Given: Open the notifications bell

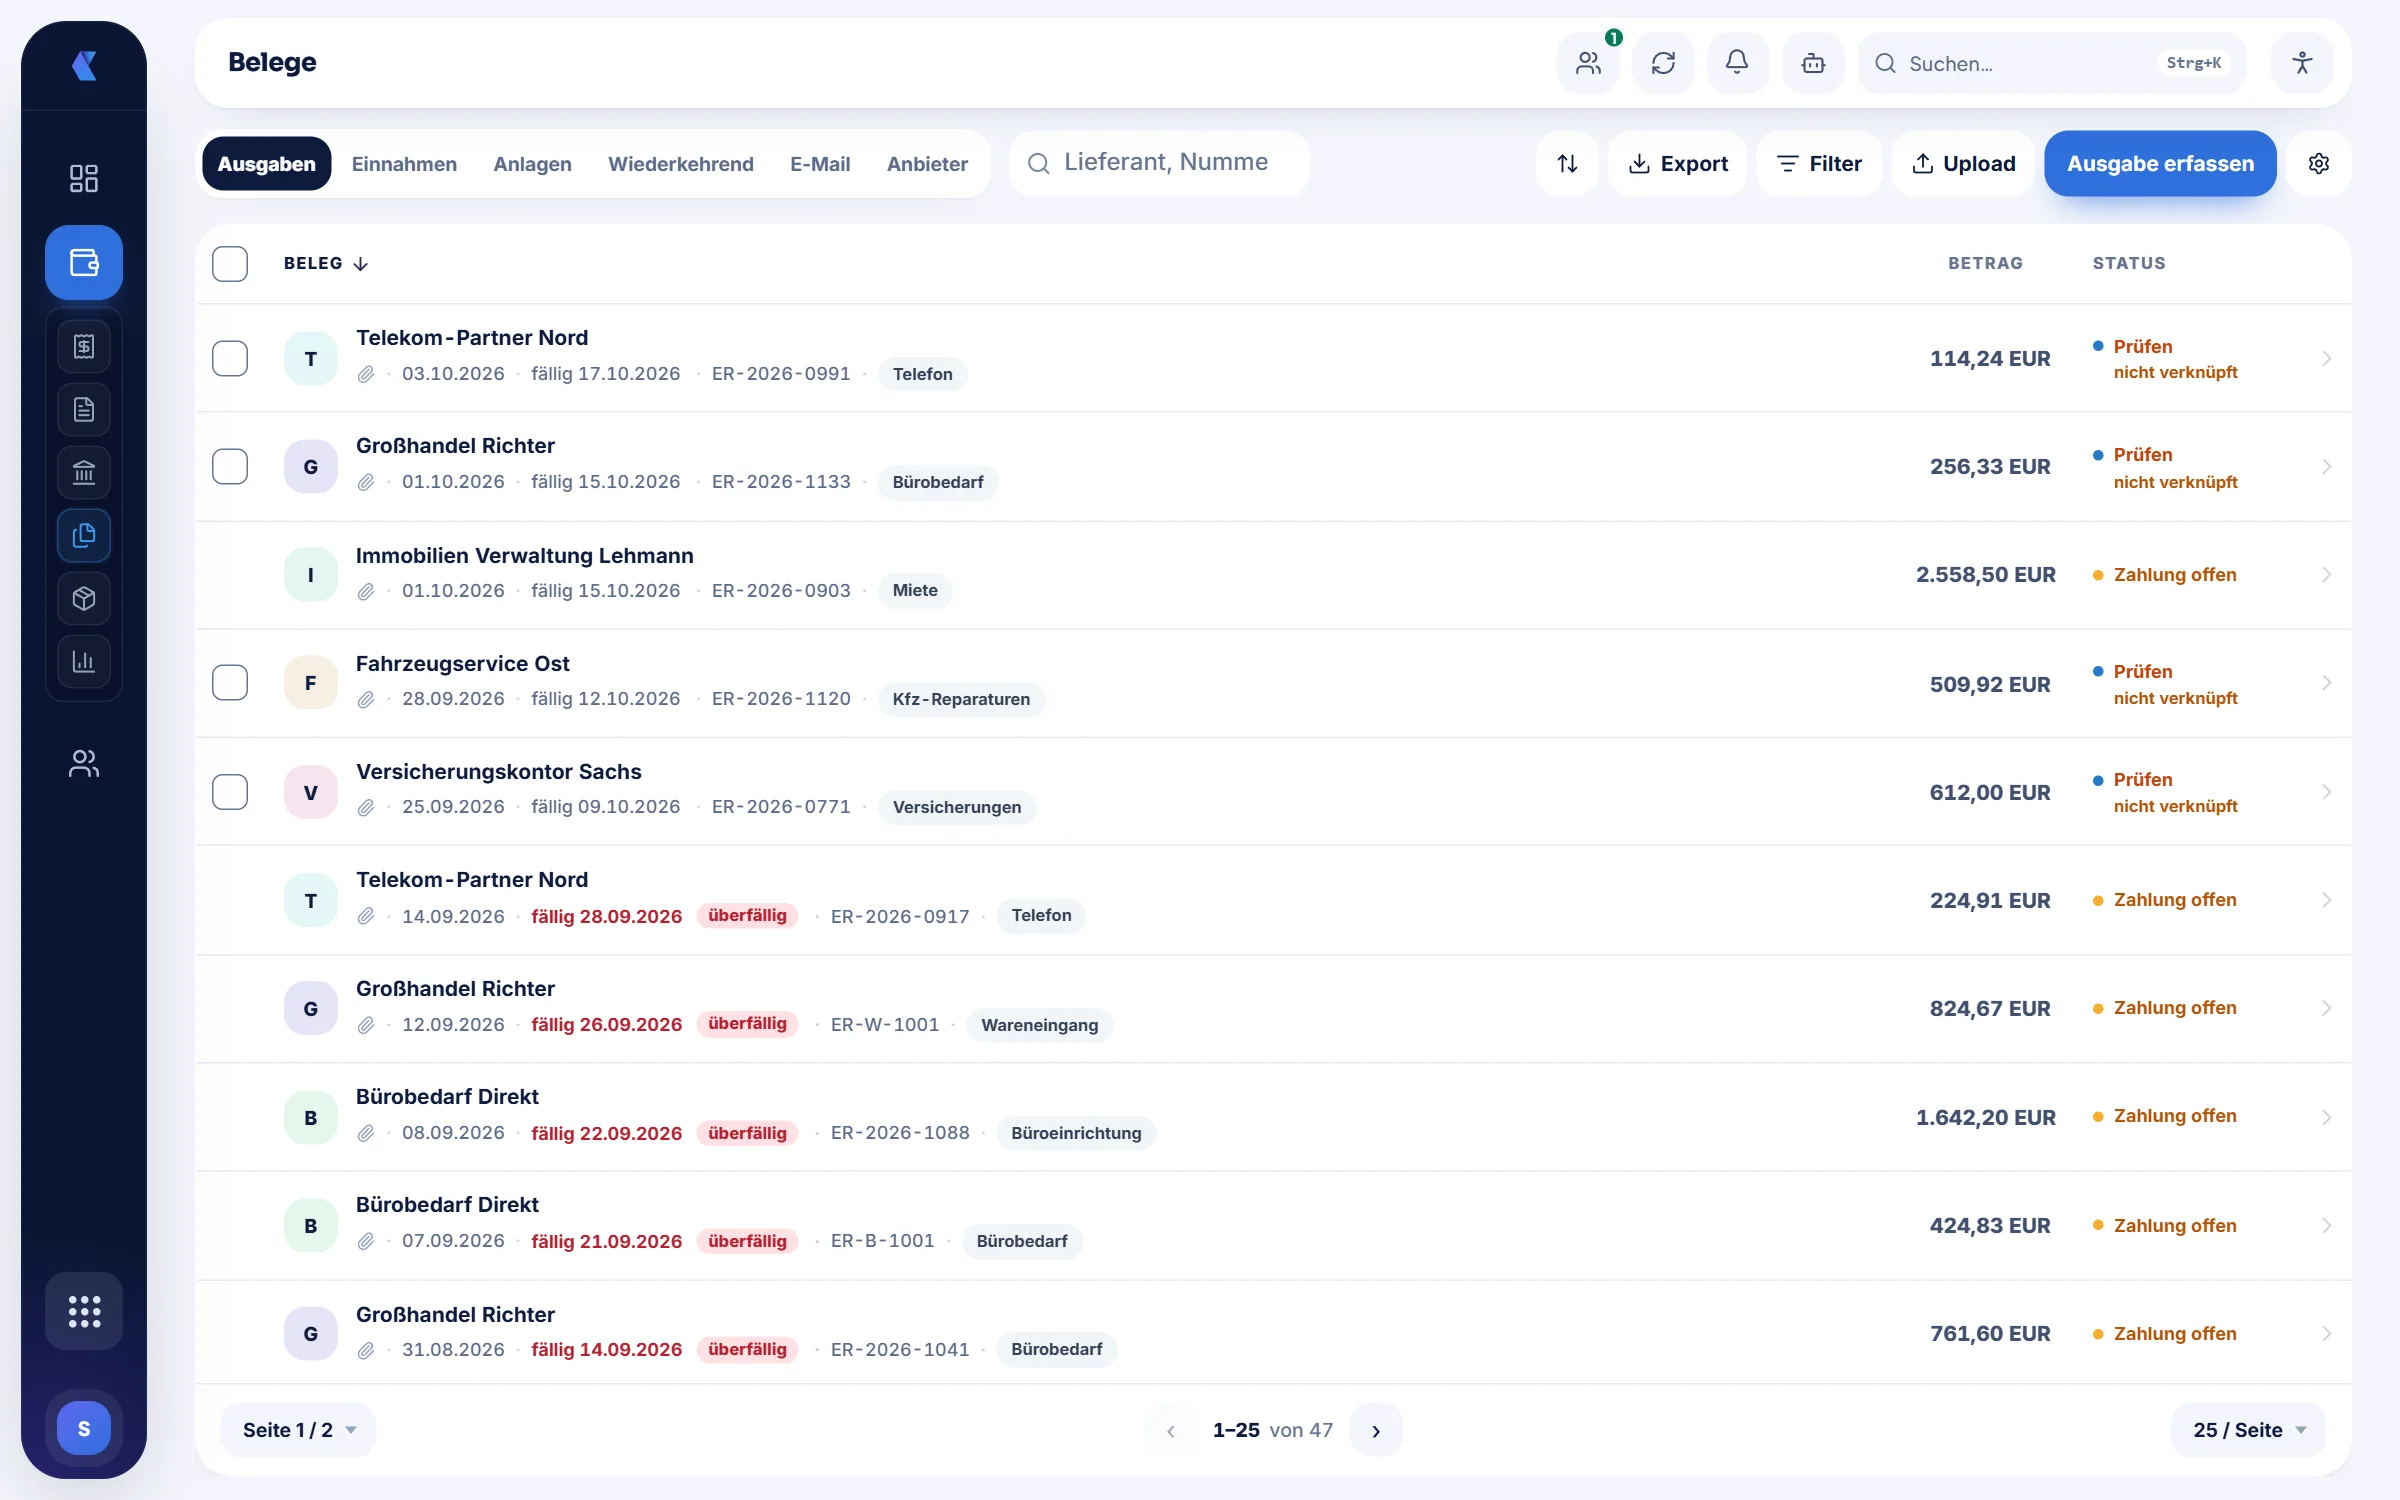Looking at the screenshot, I should click(x=1737, y=63).
